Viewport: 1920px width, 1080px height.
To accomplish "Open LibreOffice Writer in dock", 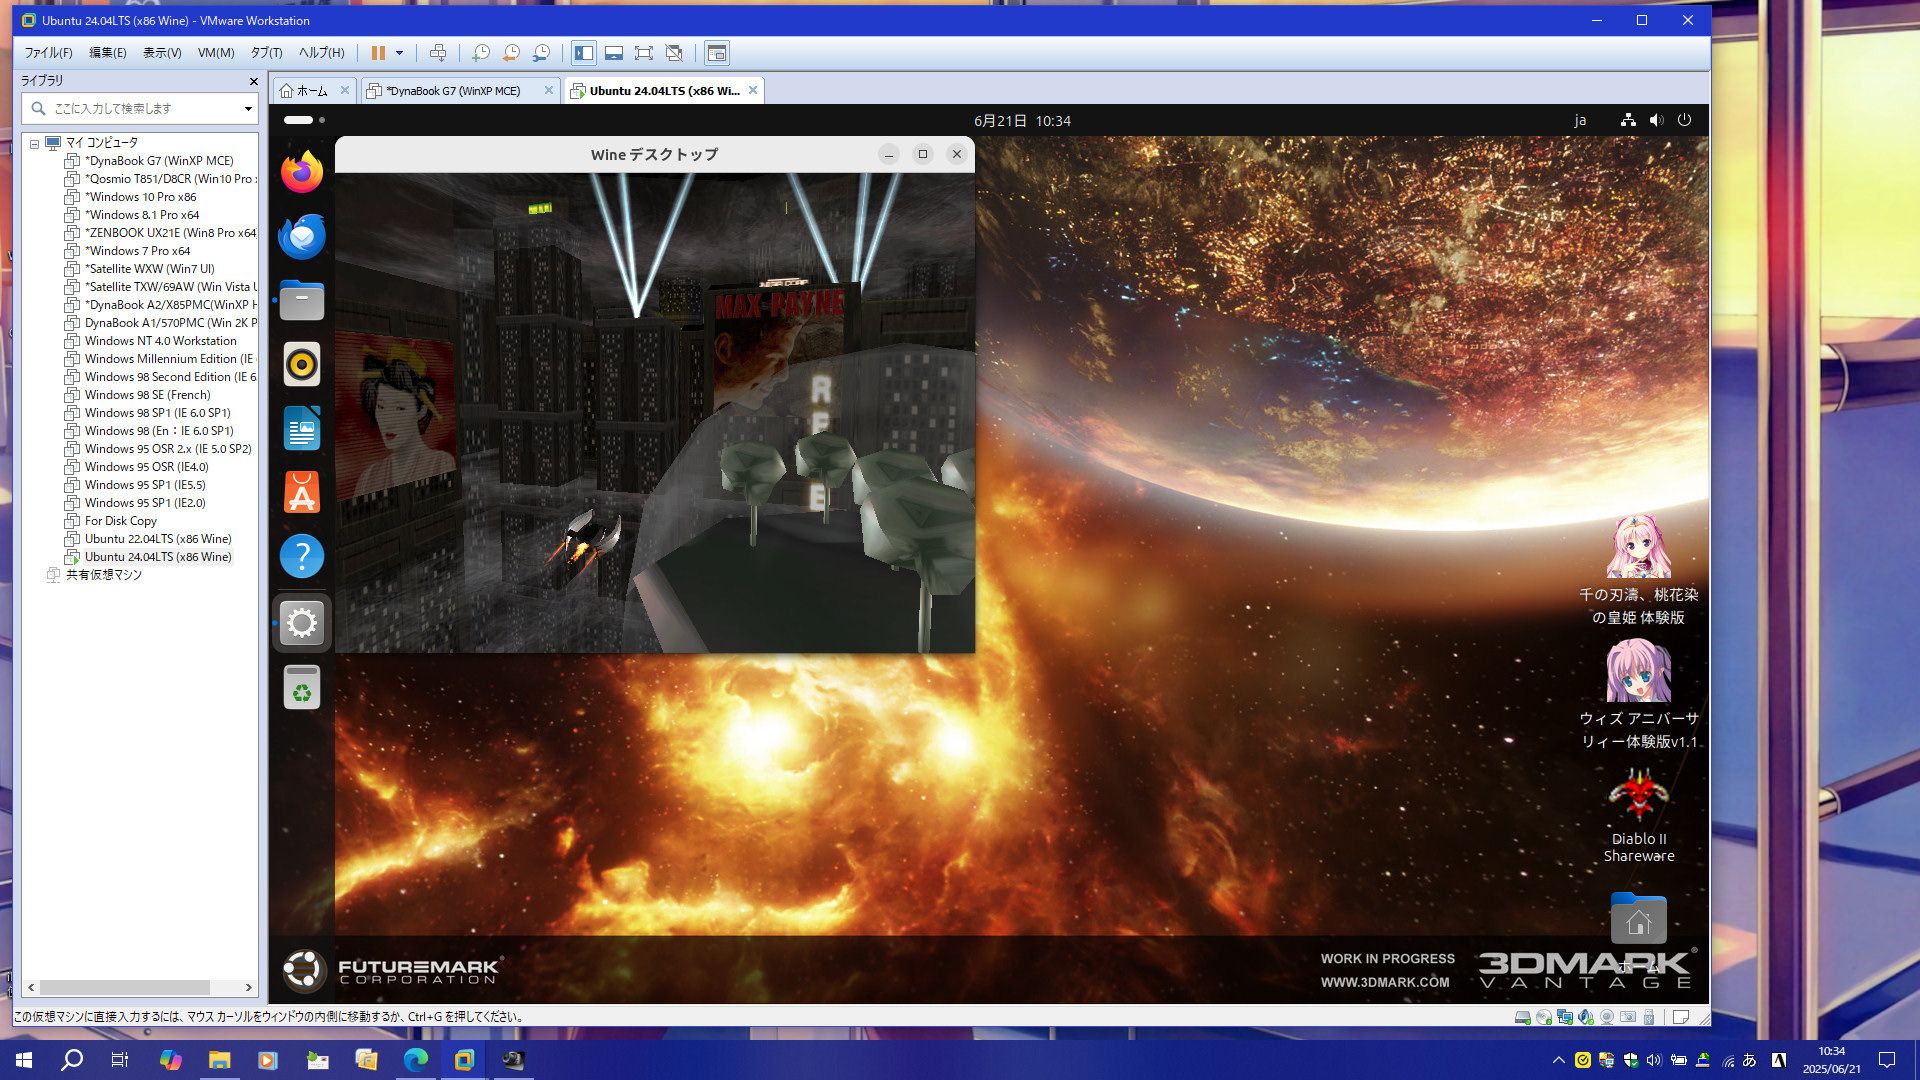I will click(x=302, y=428).
